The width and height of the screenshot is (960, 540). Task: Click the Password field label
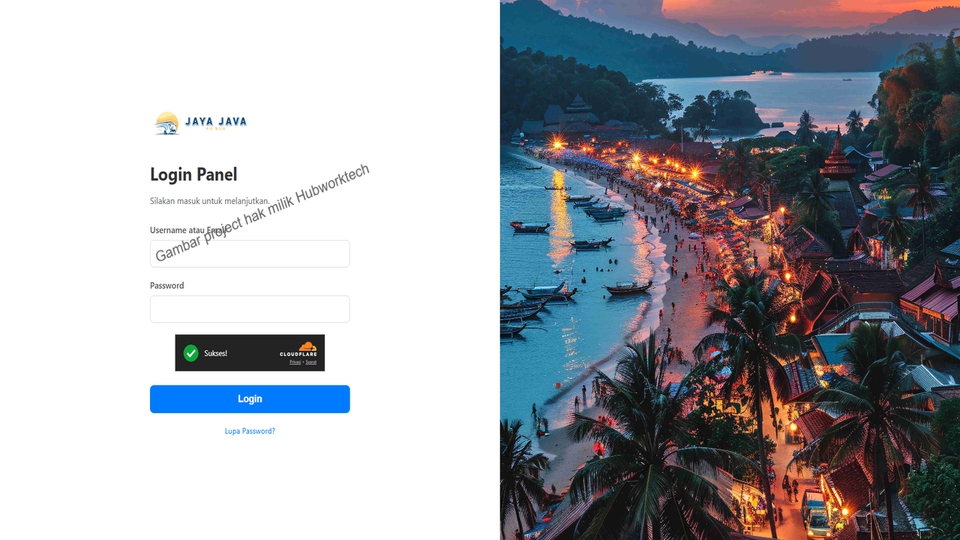click(x=167, y=286)
